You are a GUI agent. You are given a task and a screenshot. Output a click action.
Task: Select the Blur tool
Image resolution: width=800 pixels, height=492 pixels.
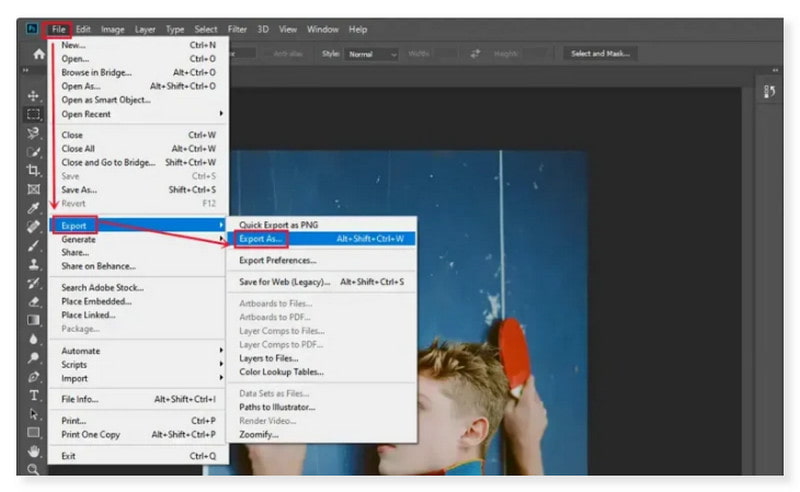(x=34, y=339)
